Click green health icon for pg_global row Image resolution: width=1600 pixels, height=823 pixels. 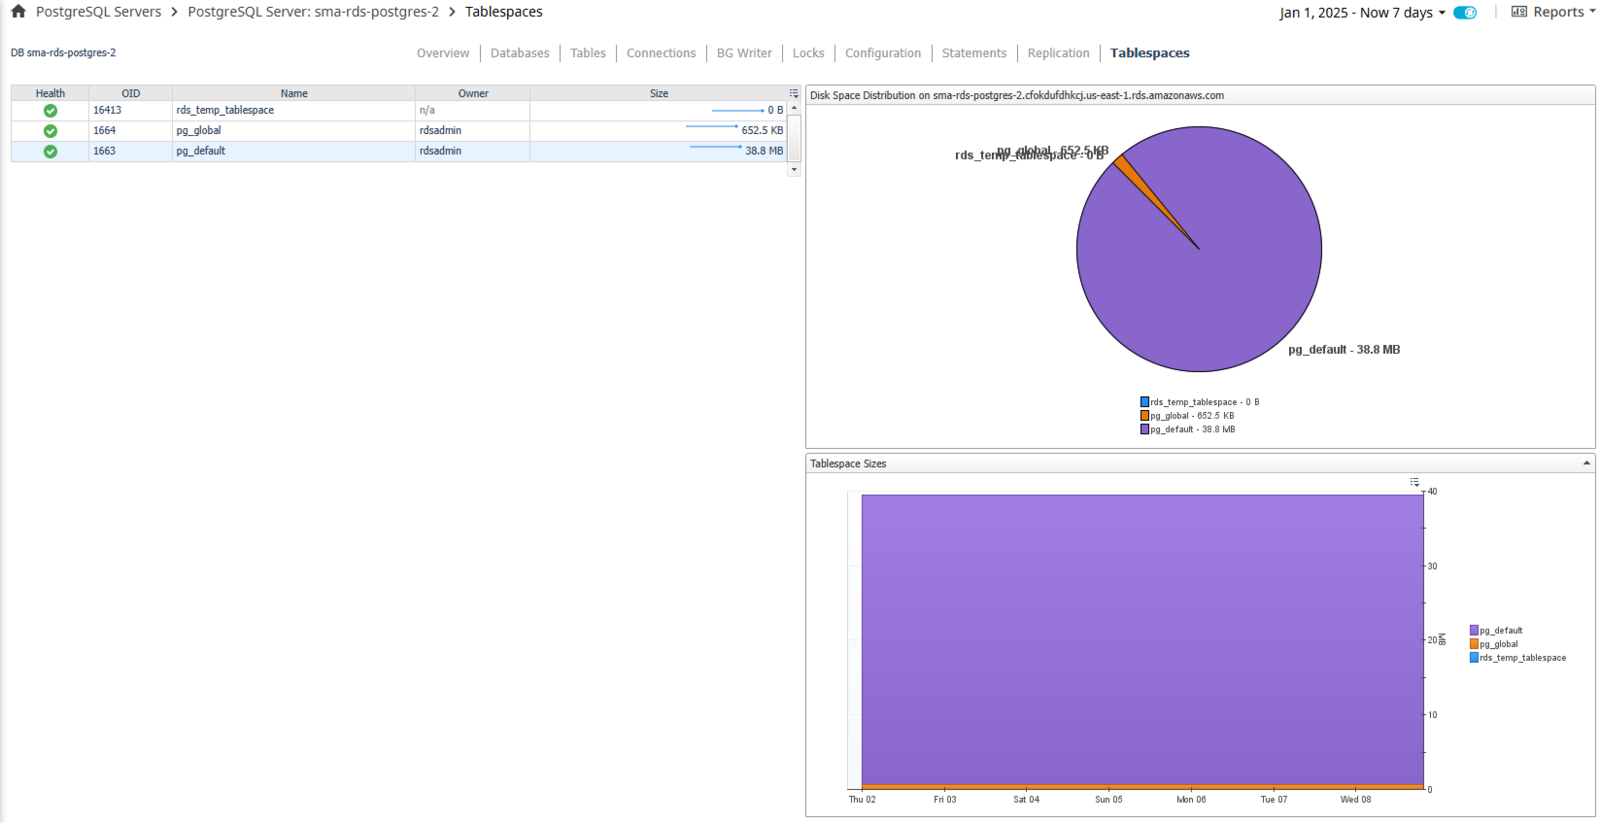pyautogui.click(x=50, y=131)
